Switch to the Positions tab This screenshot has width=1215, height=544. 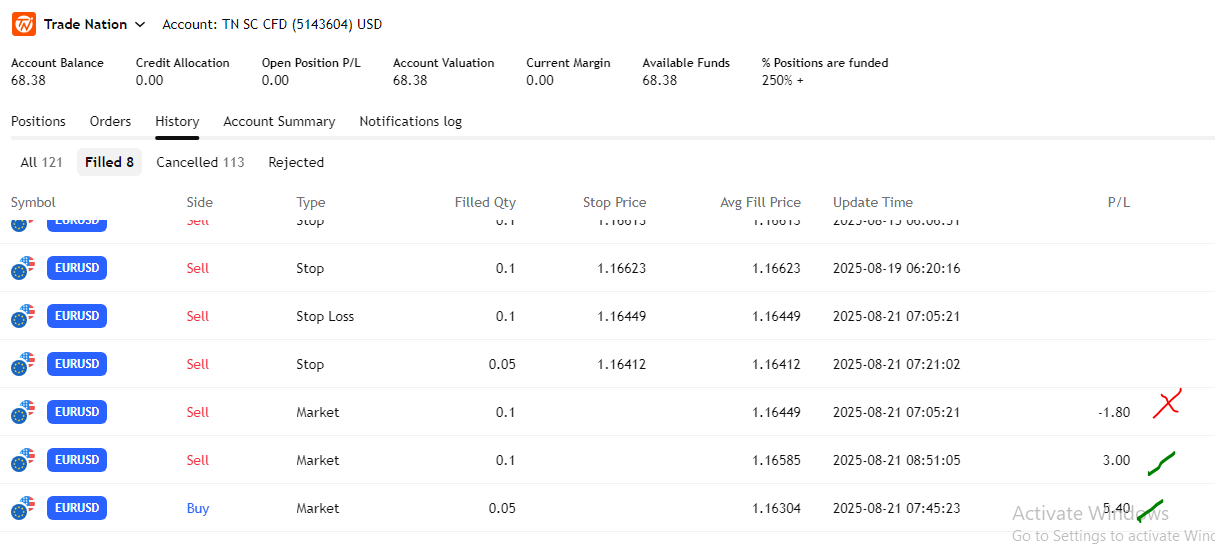(38, 121)
